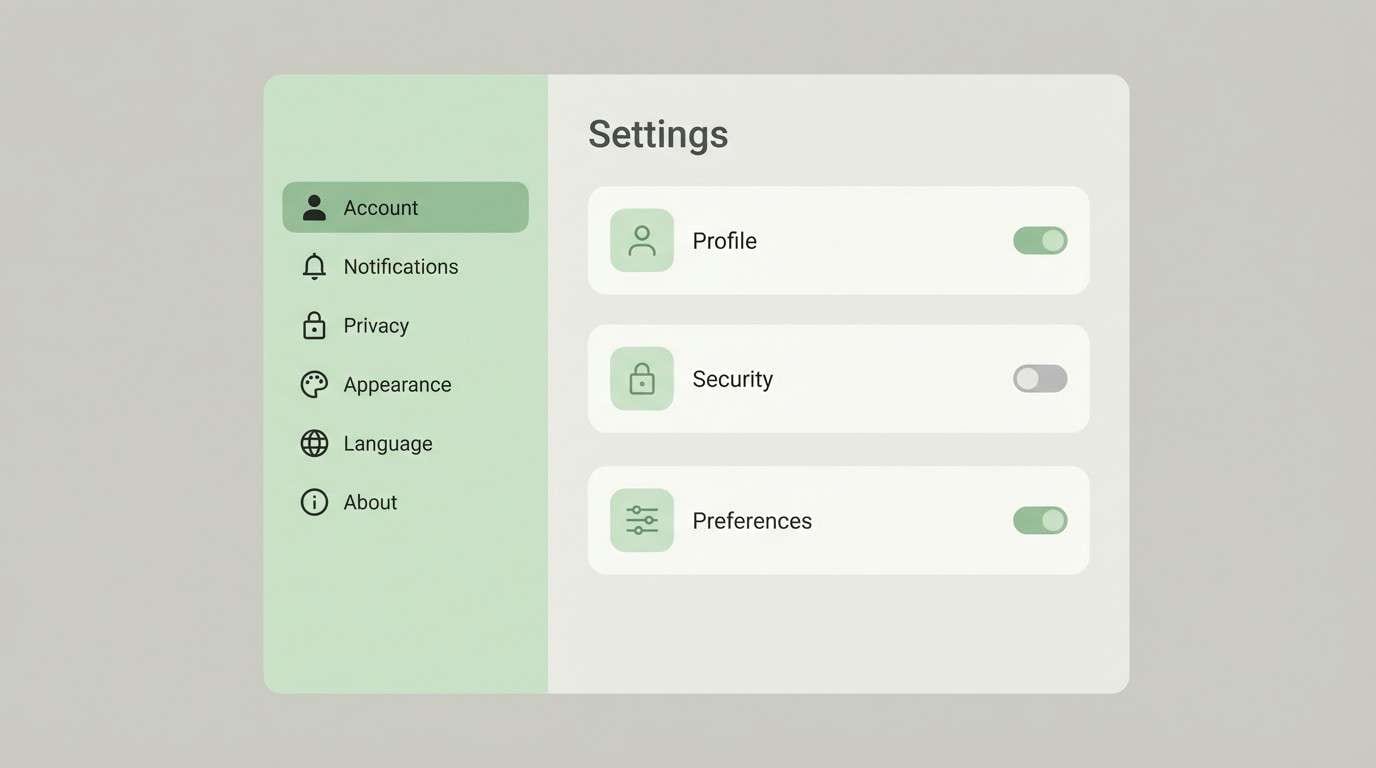1376x768 pixels.
Task: Click the person icon beside Account
Action: tap(313, 207)
